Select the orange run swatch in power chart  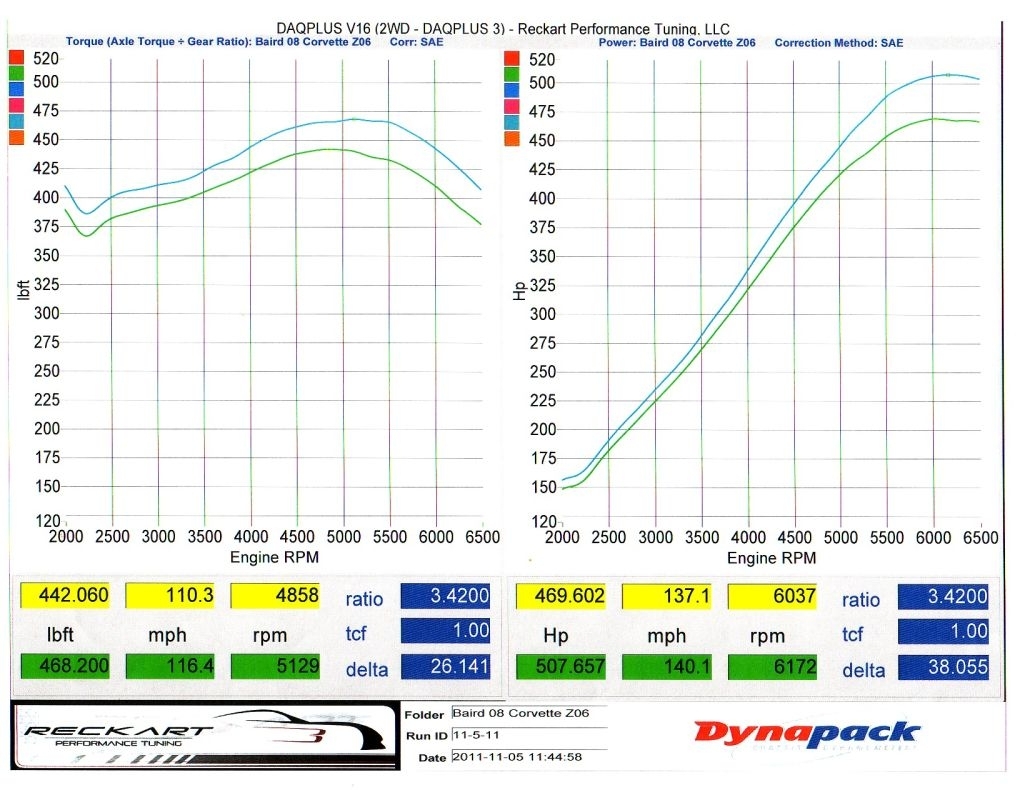pos(513,139)
